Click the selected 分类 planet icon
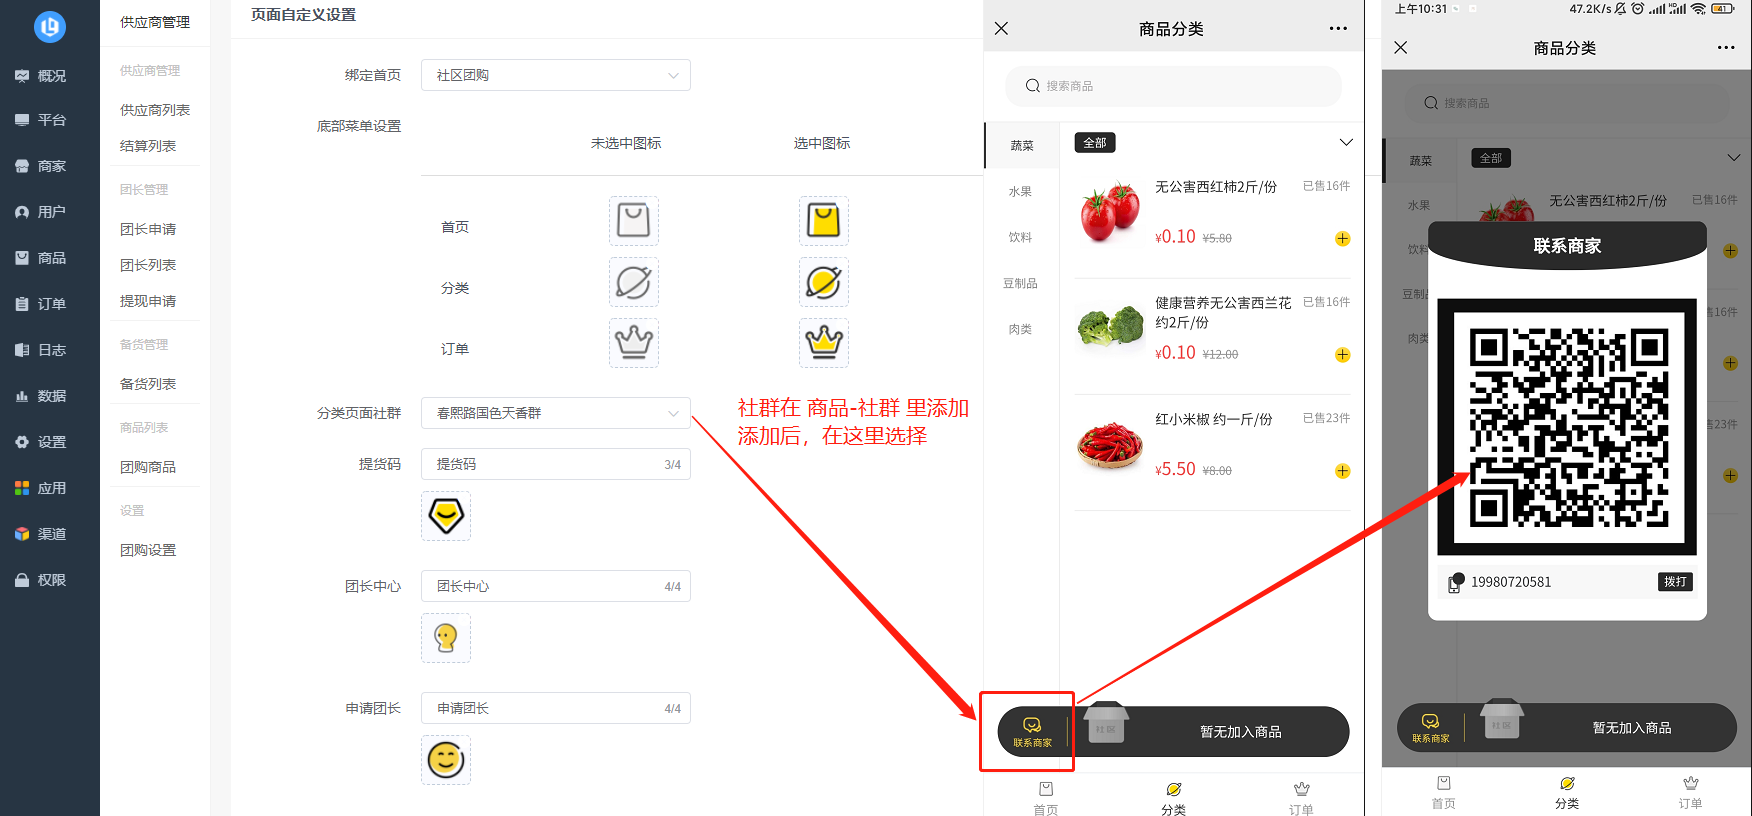This screenshot has width=1752, height=816. pyautogui.click(x=824, y=282)
